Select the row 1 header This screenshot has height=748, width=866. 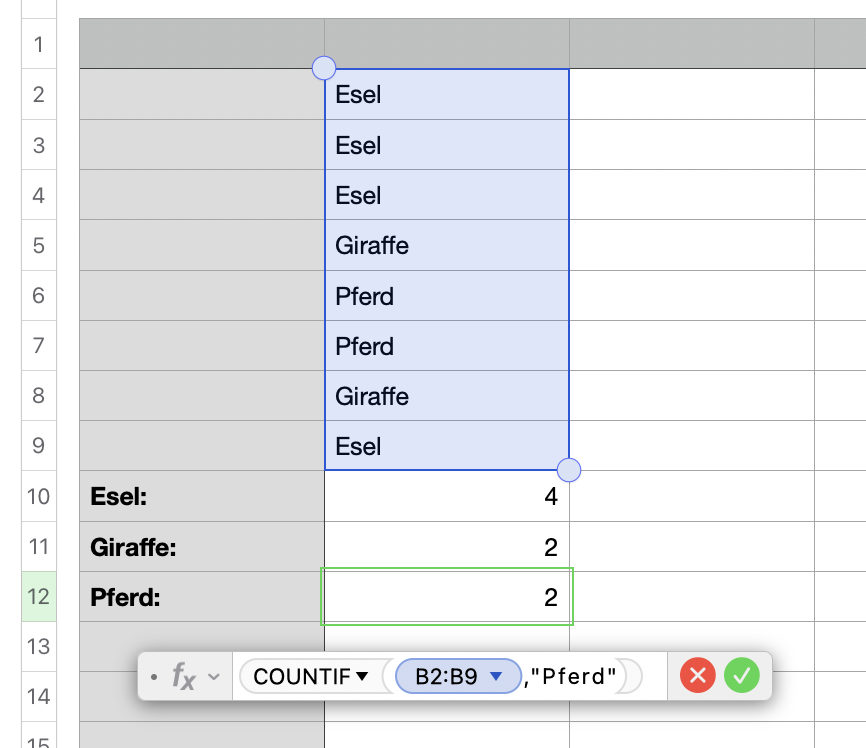click(39, 44)
